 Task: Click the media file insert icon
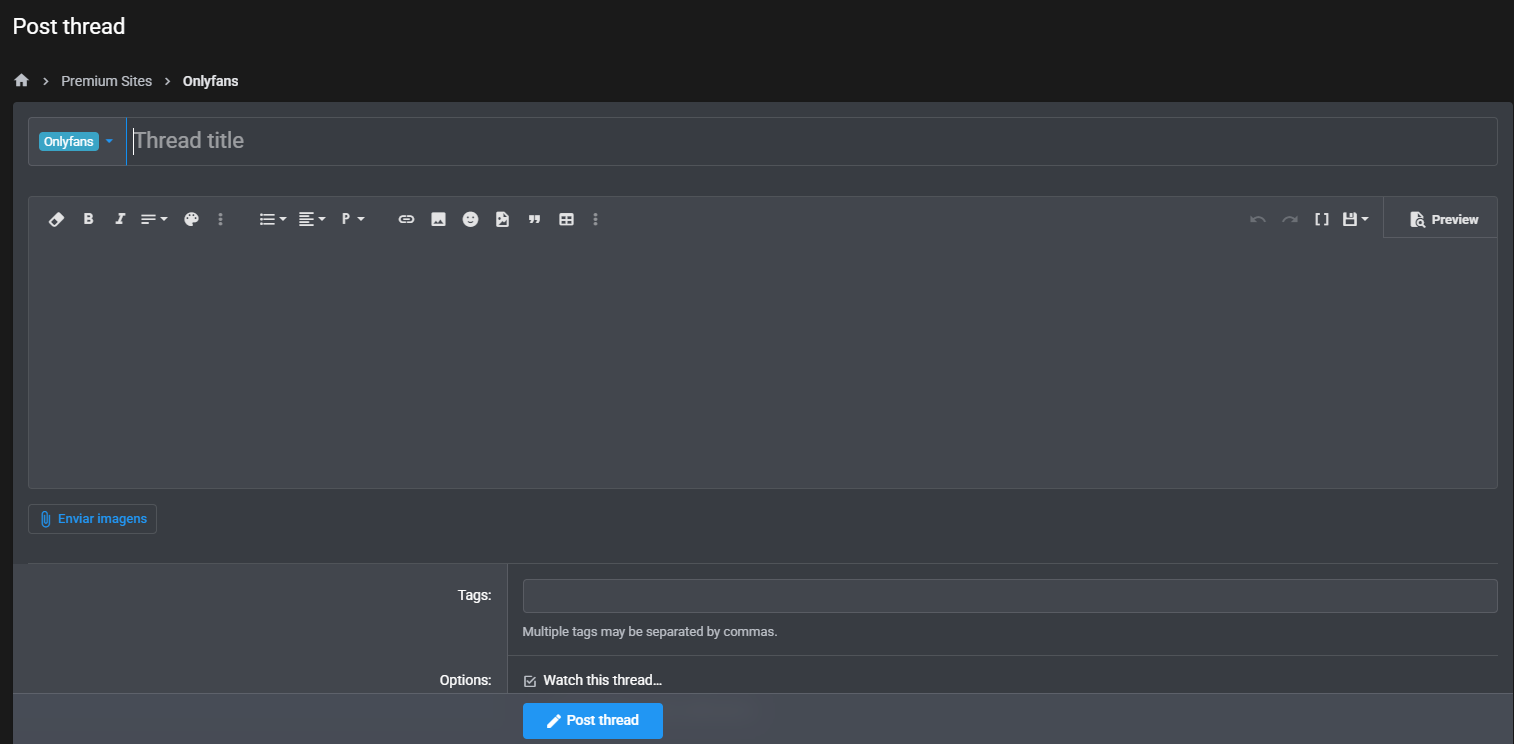[502, 219]
